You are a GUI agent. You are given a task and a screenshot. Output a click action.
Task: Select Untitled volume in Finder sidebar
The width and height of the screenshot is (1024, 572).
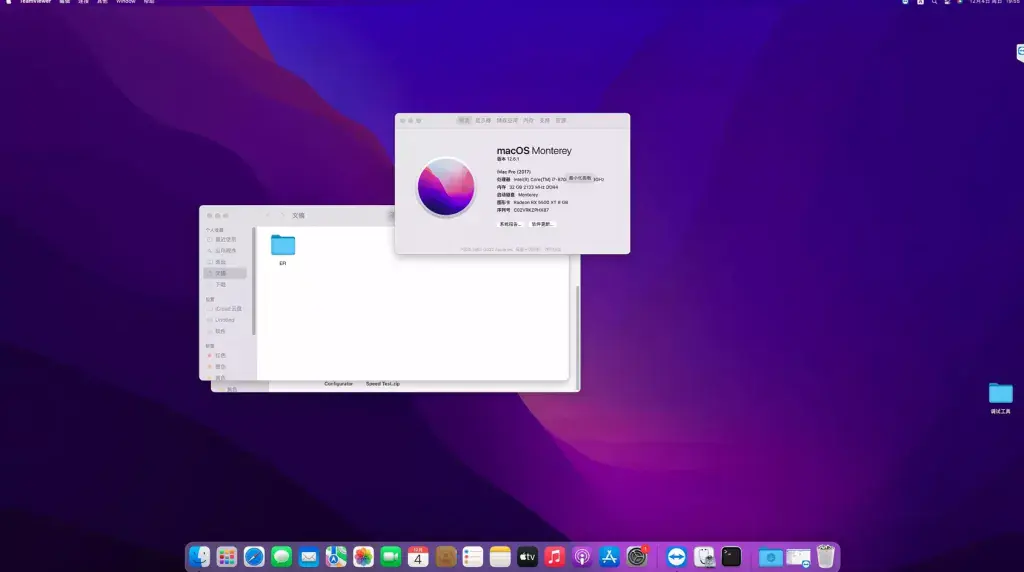tap(225, 320)
